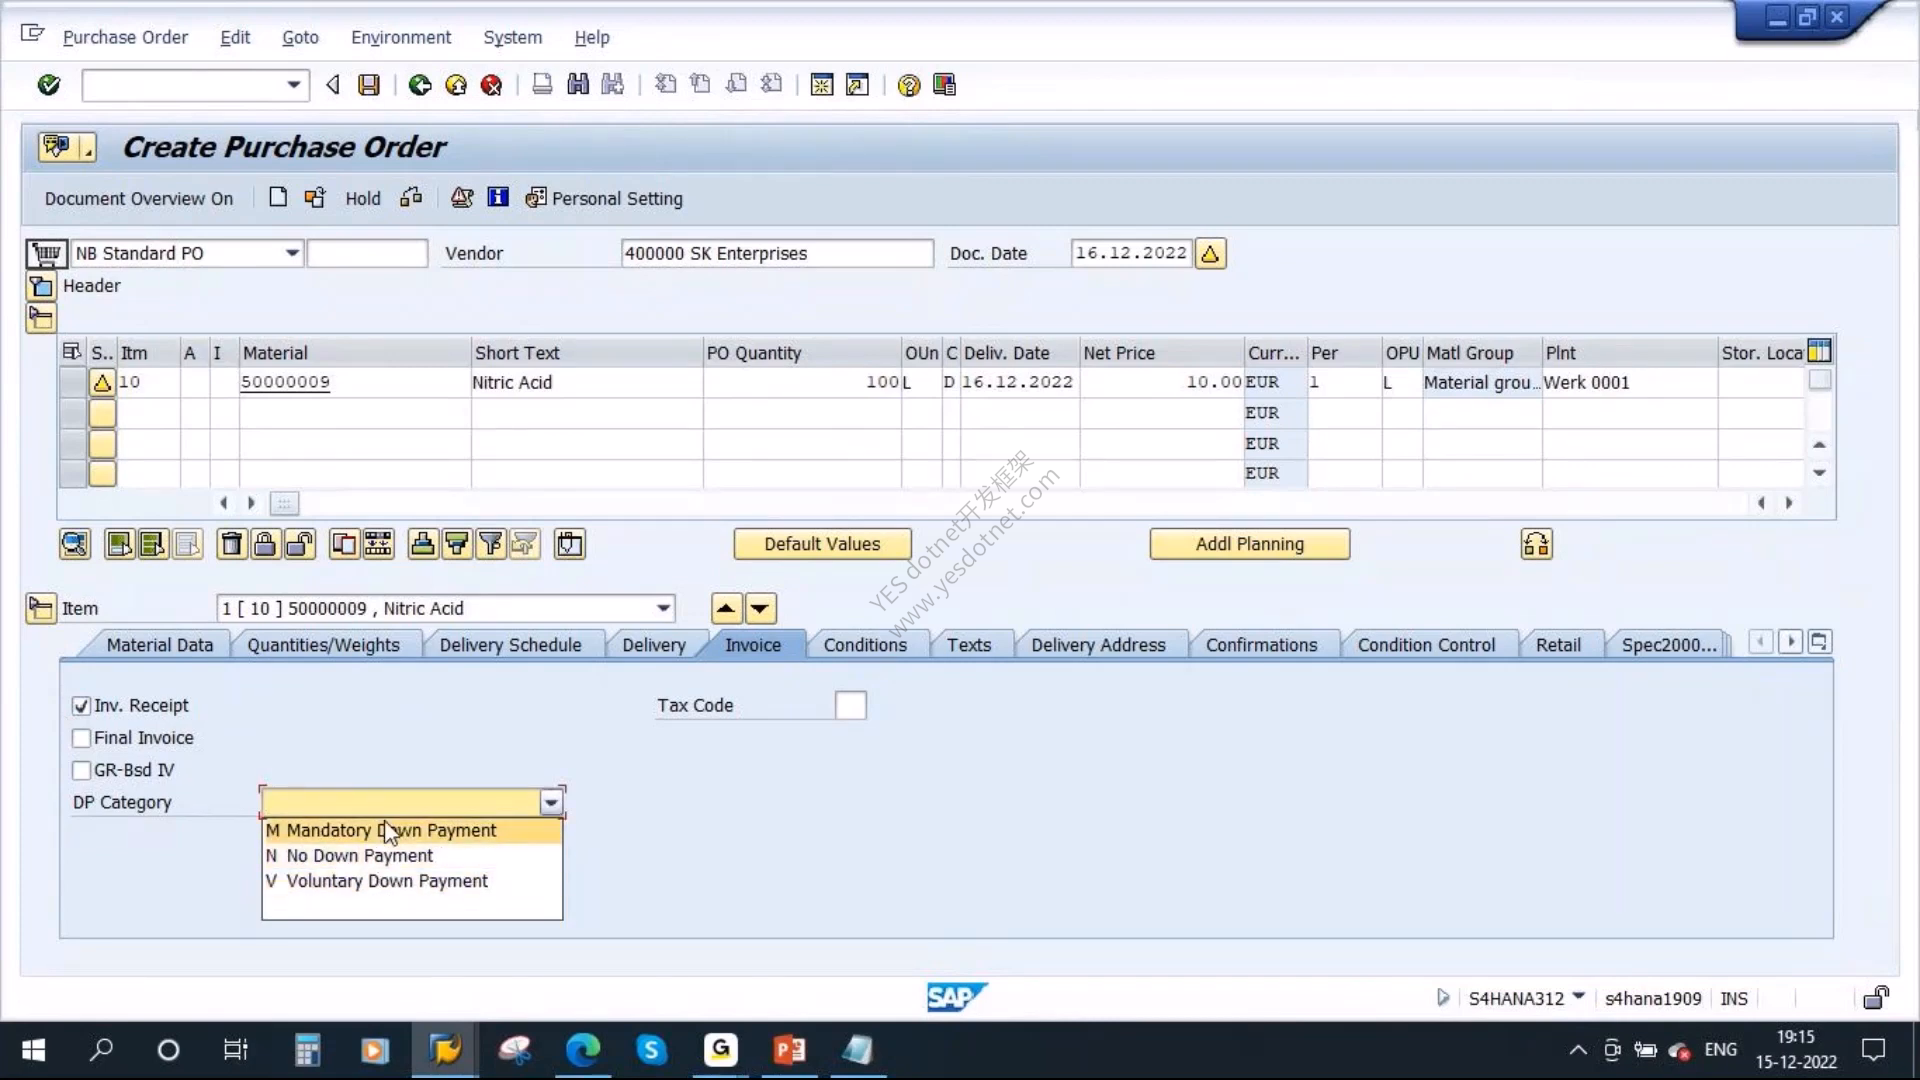The image size is (1920, 1080).
Task: Click the selection box beside Stor. Loca column
Action: [x=1820, y=381]
